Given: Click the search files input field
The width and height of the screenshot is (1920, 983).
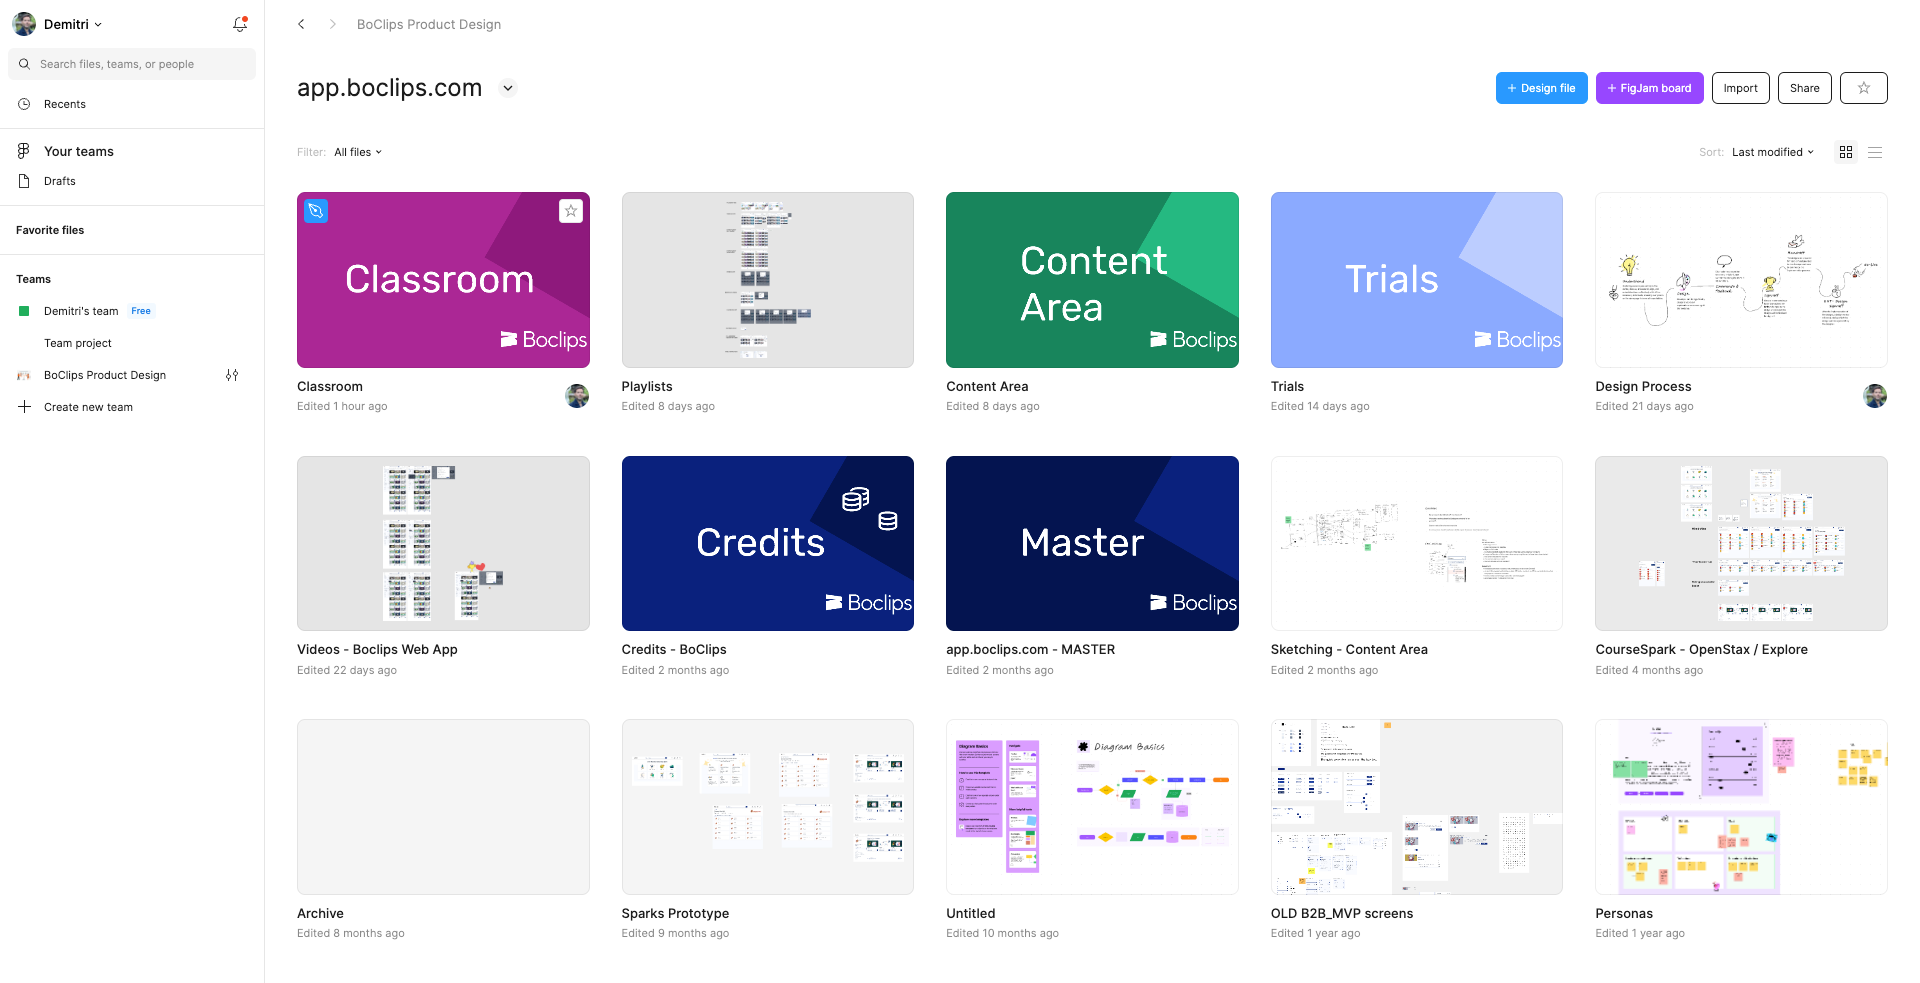Looking at the screenshot, I should 132,64.
